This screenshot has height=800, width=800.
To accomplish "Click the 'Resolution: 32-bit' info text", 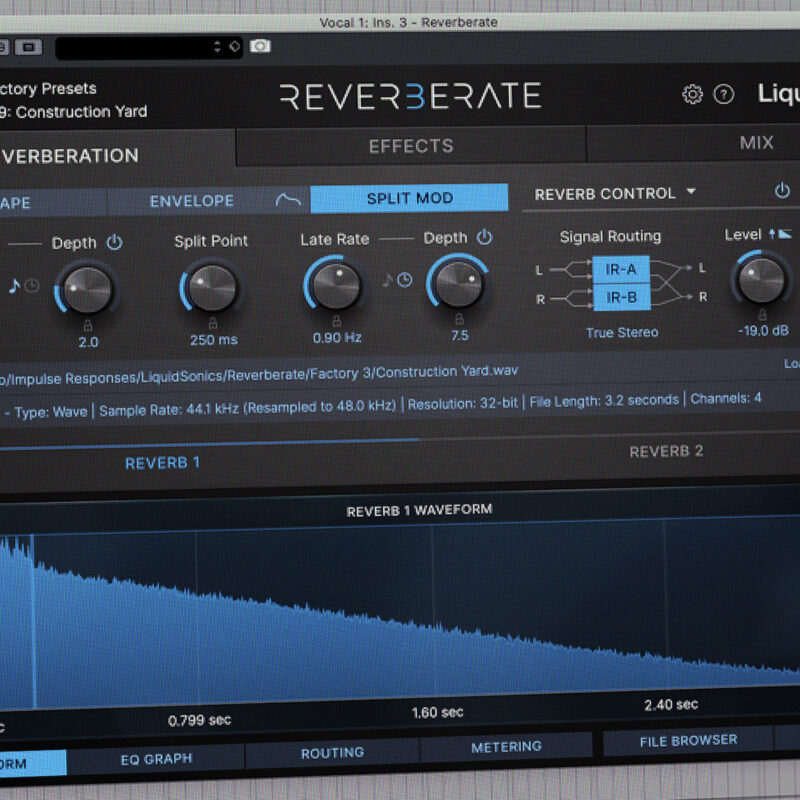I will 463,404.
